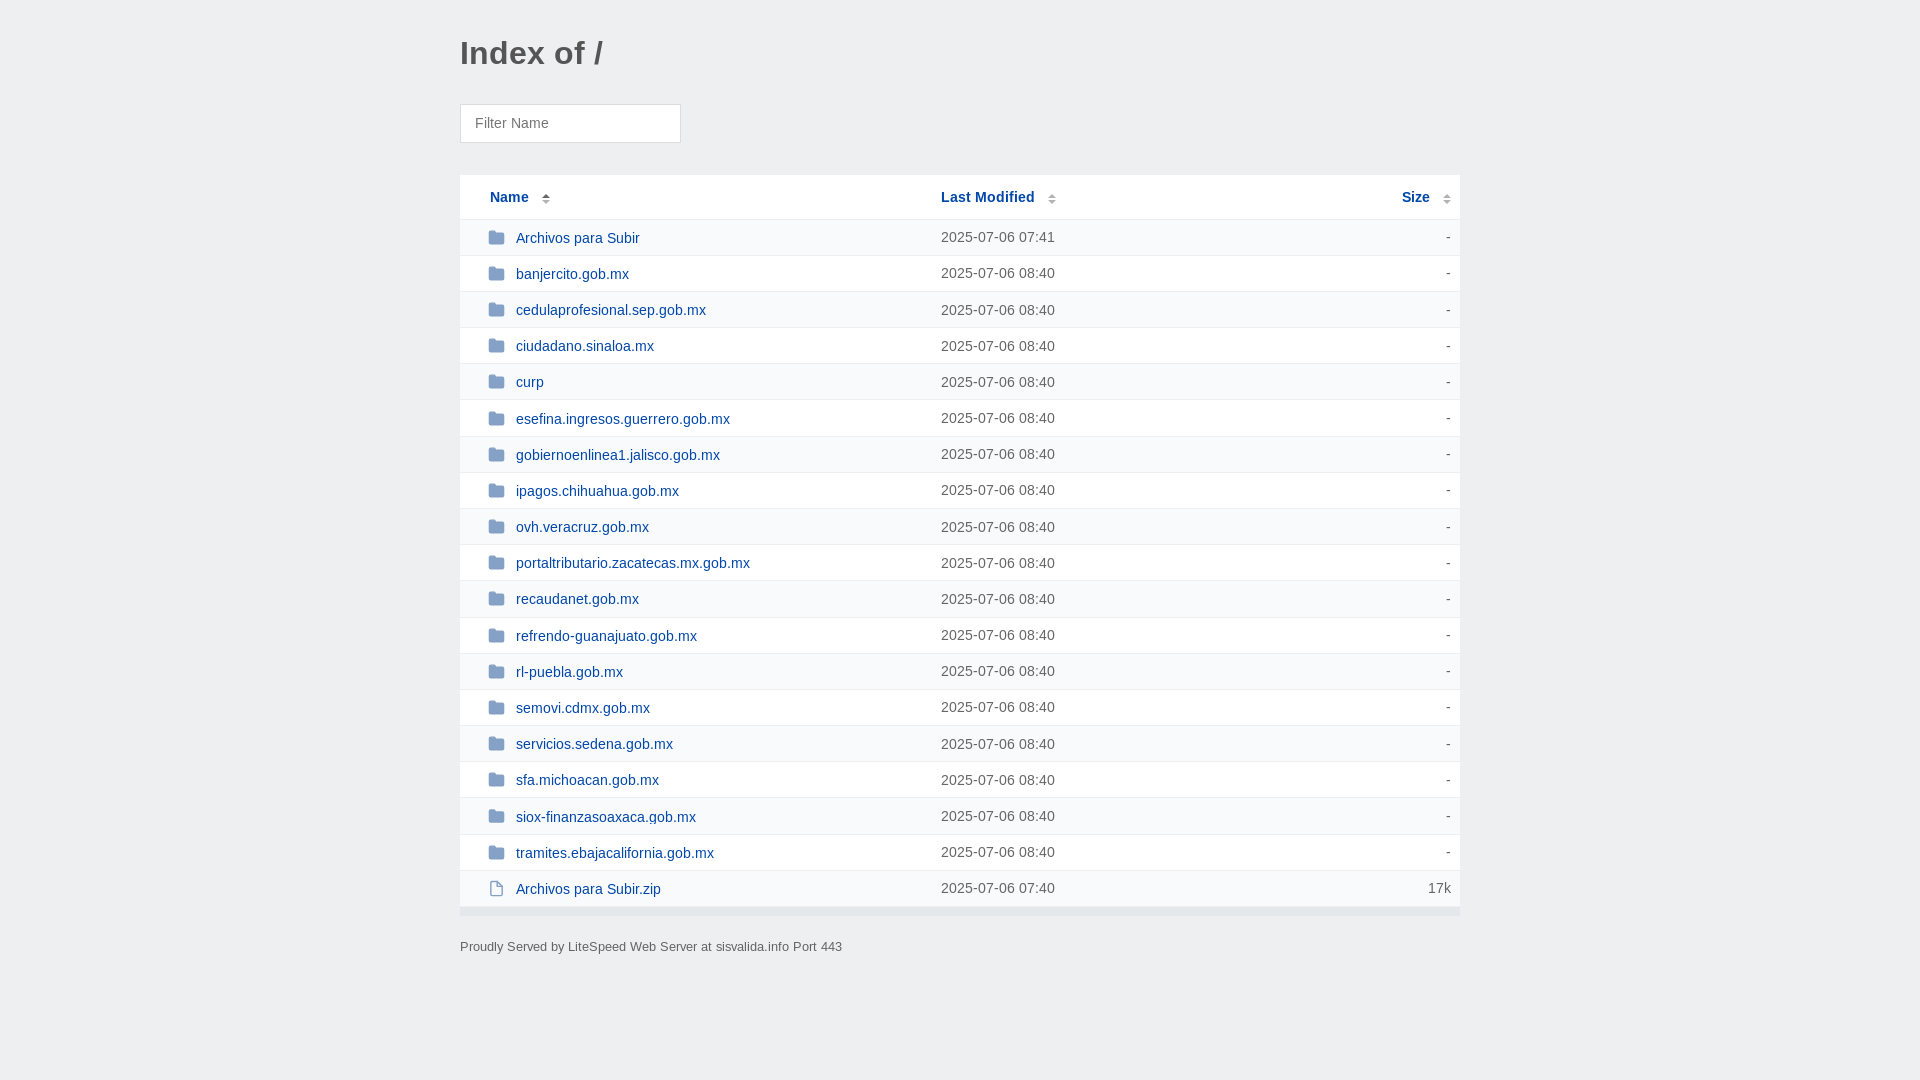Click the folder icon for ipagos.chihuahua.gob.mx

click(x=496, y=491)
